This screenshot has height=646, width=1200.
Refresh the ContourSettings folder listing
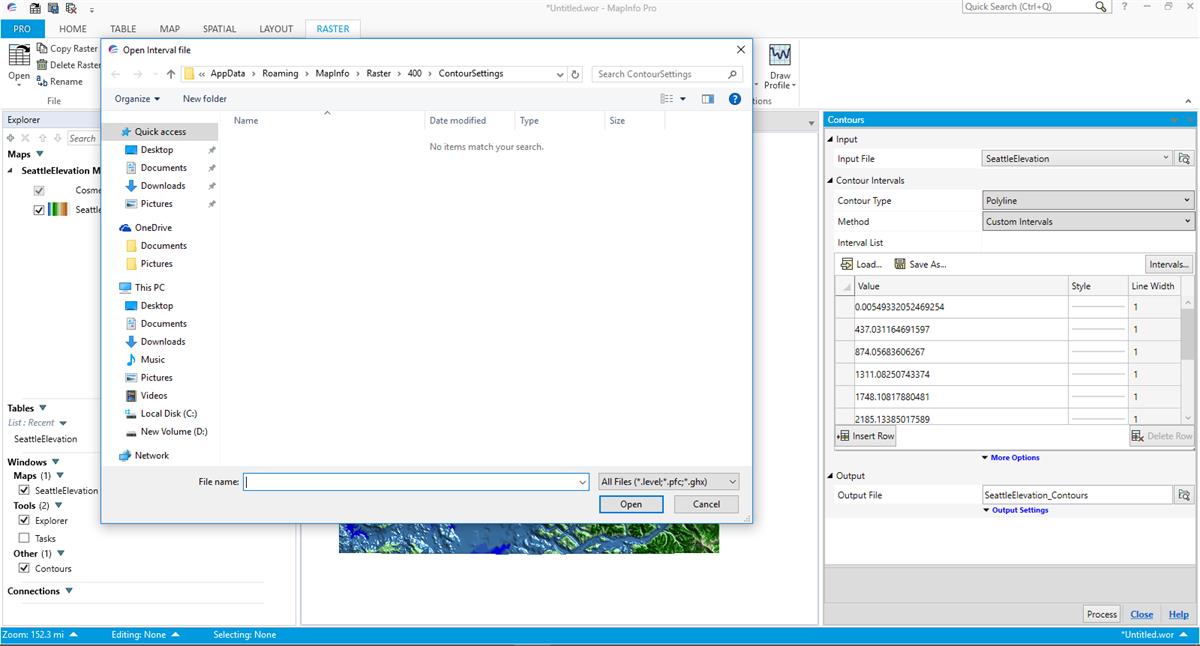click(x=575, y=74)
